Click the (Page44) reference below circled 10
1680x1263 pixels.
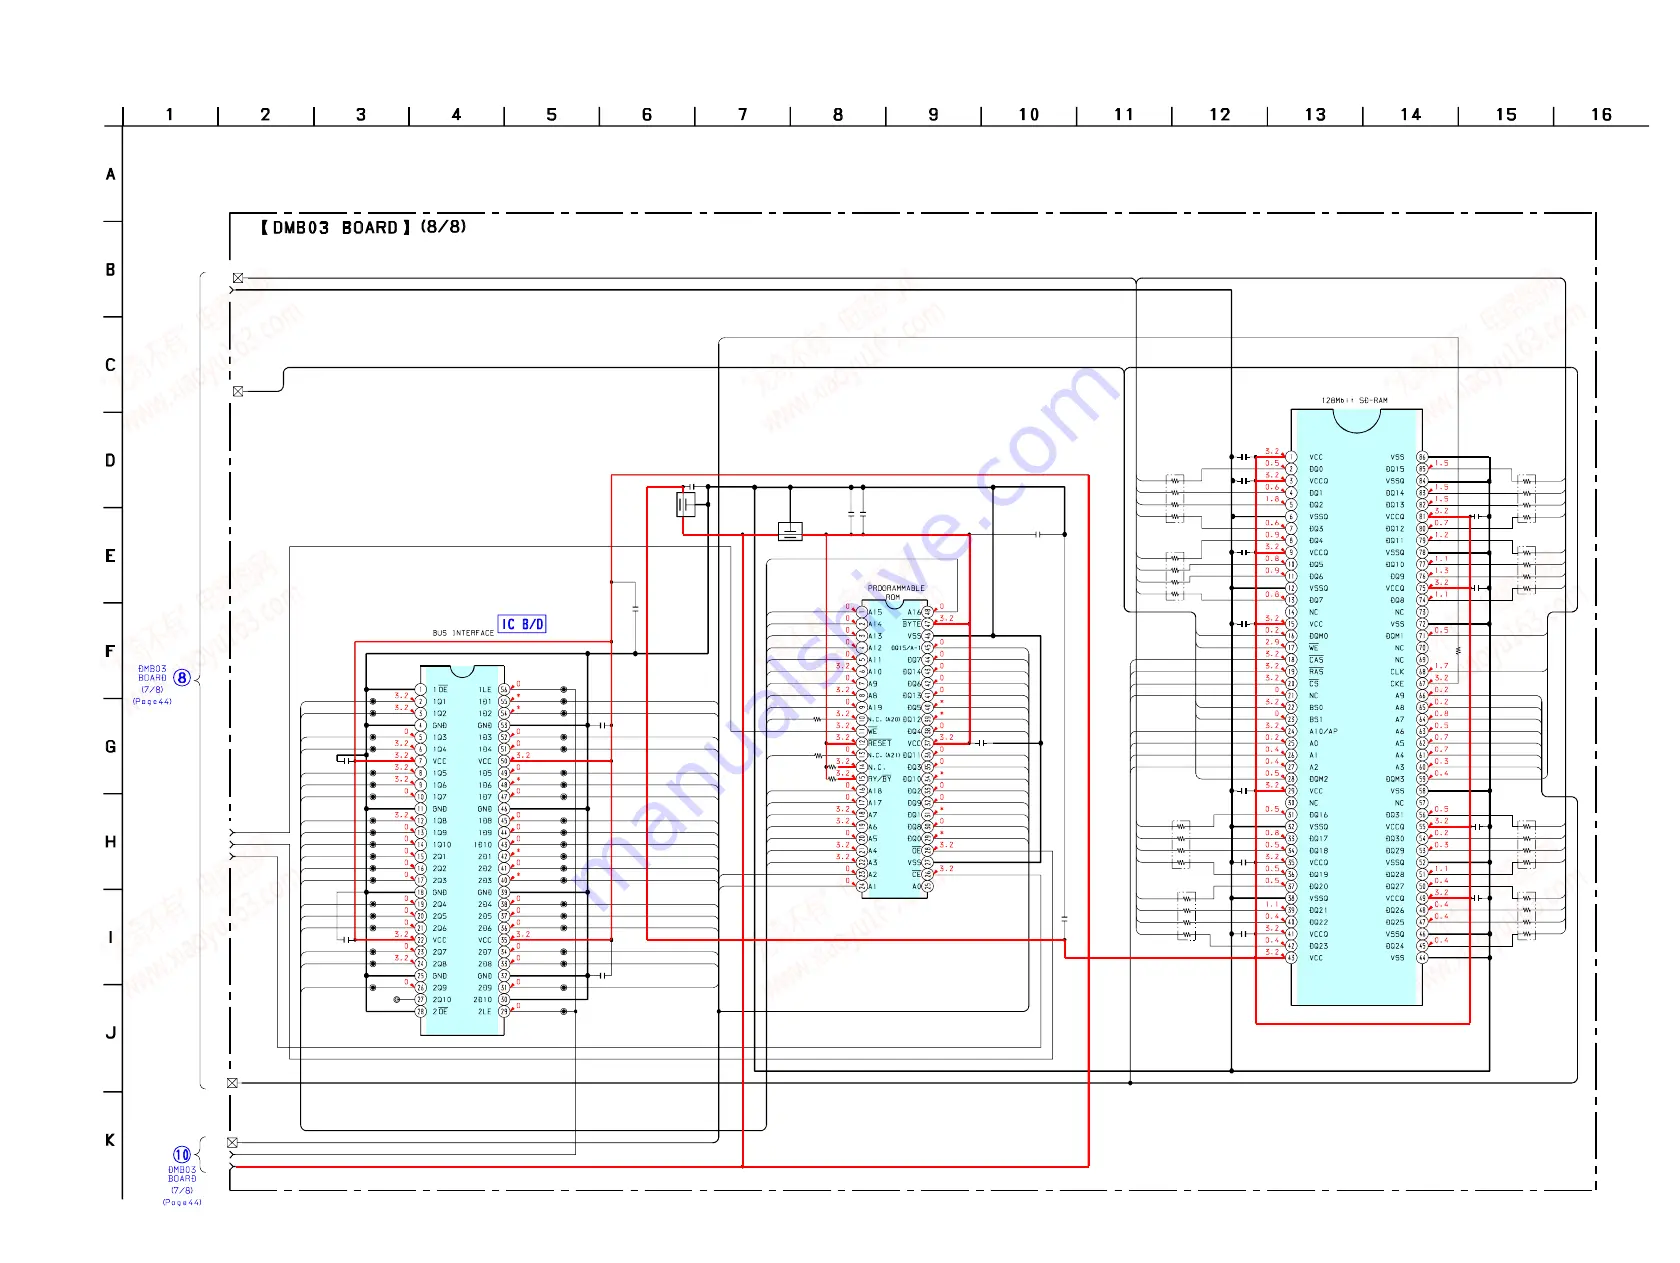pyautogui.click(x=182, y=1202)
